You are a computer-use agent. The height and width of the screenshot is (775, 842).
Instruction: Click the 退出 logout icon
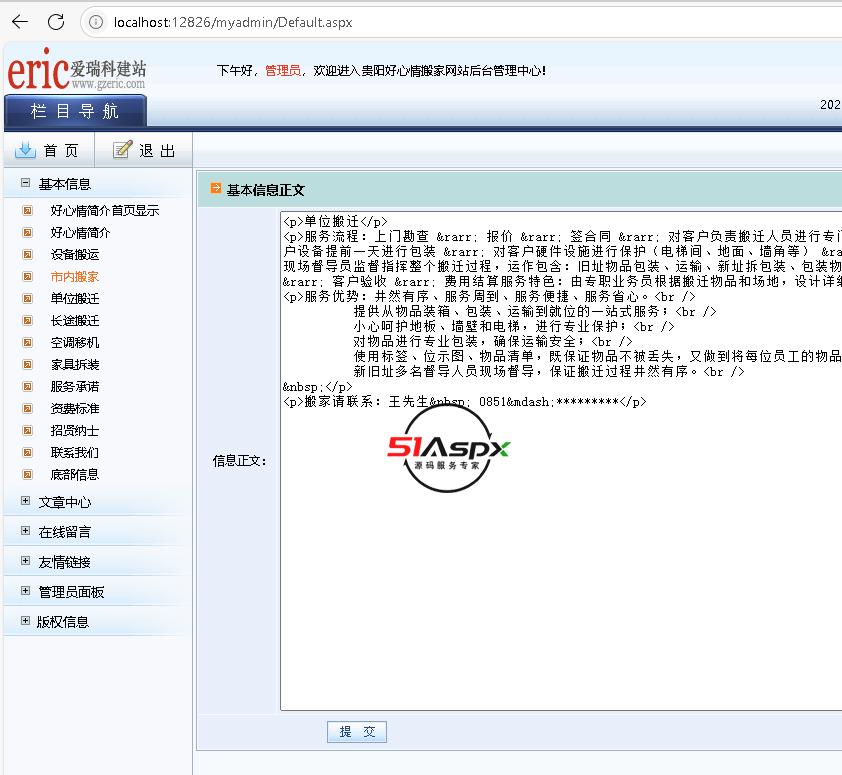(x=122, y=150)
